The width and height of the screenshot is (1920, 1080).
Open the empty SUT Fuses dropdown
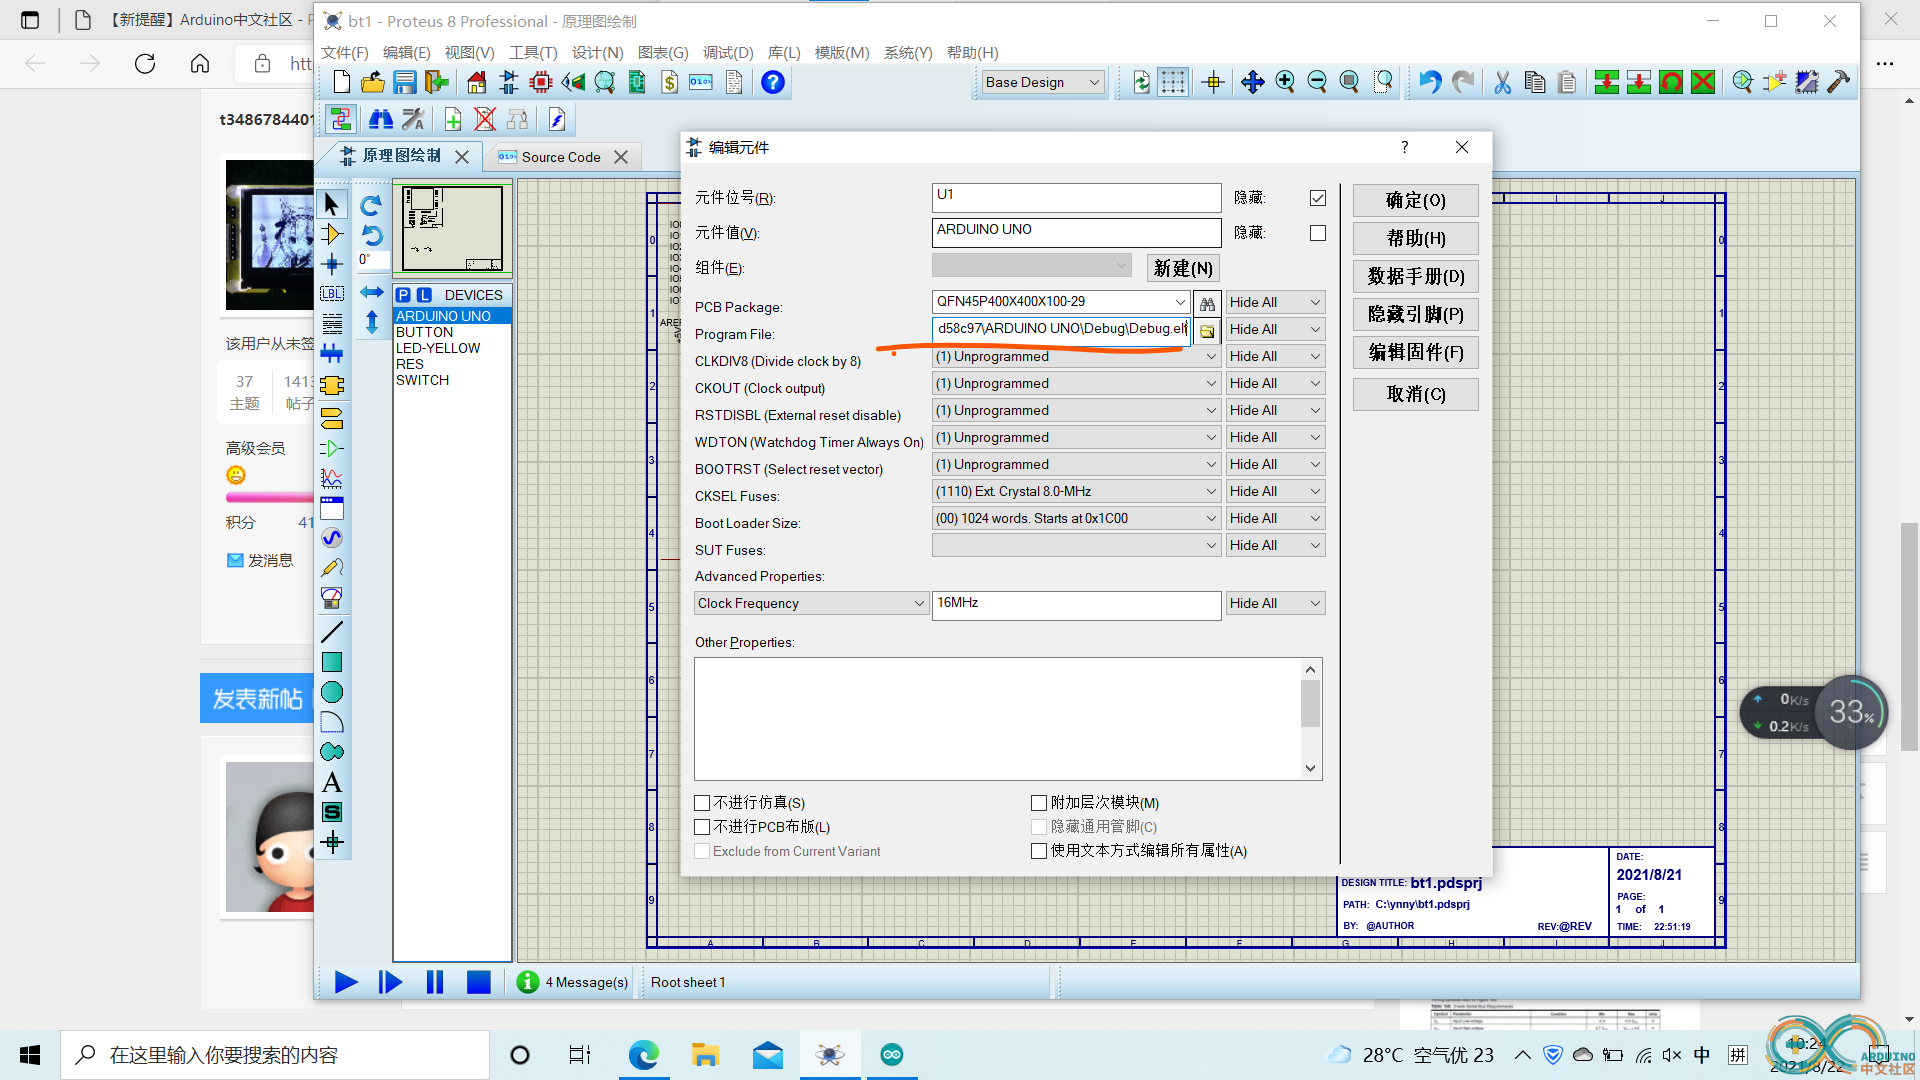(1076, 546)
